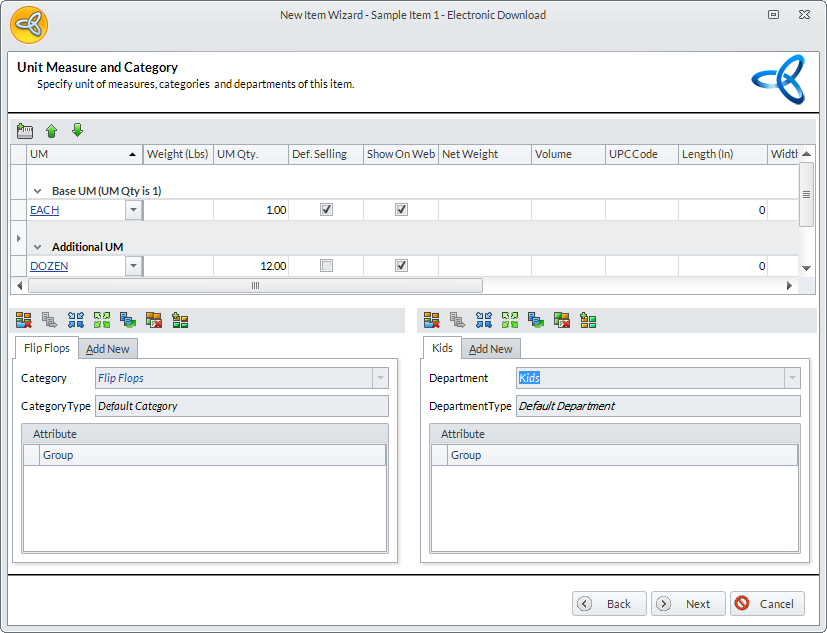Click the red X delete icon in department toolbar

(x=431, y=320)
